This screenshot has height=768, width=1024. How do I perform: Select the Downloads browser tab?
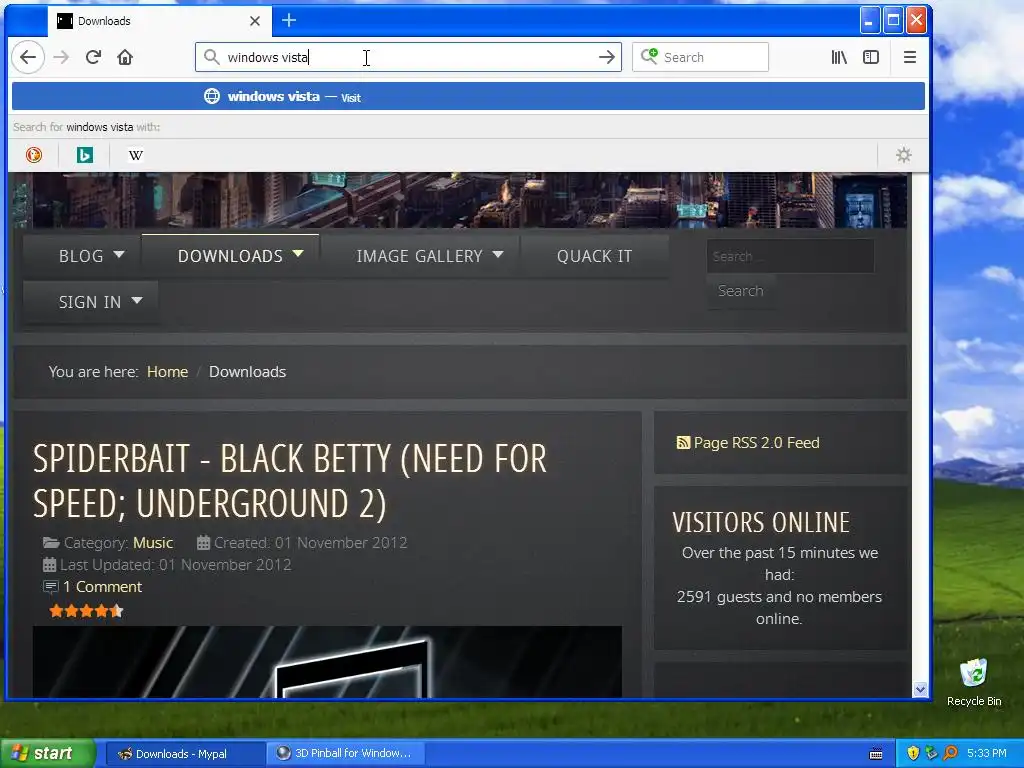coord(160,21)
